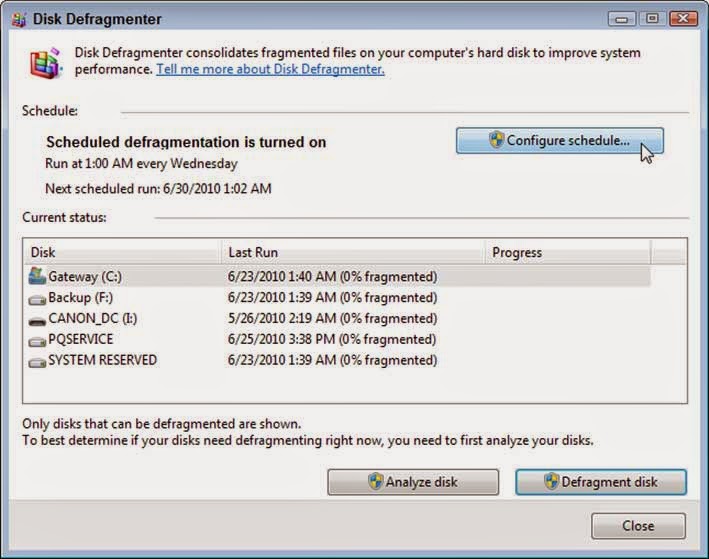This screenshot has height=559, width=709.
Task: Maximize the Disk Defragmenter window
Action: point(652,19)
